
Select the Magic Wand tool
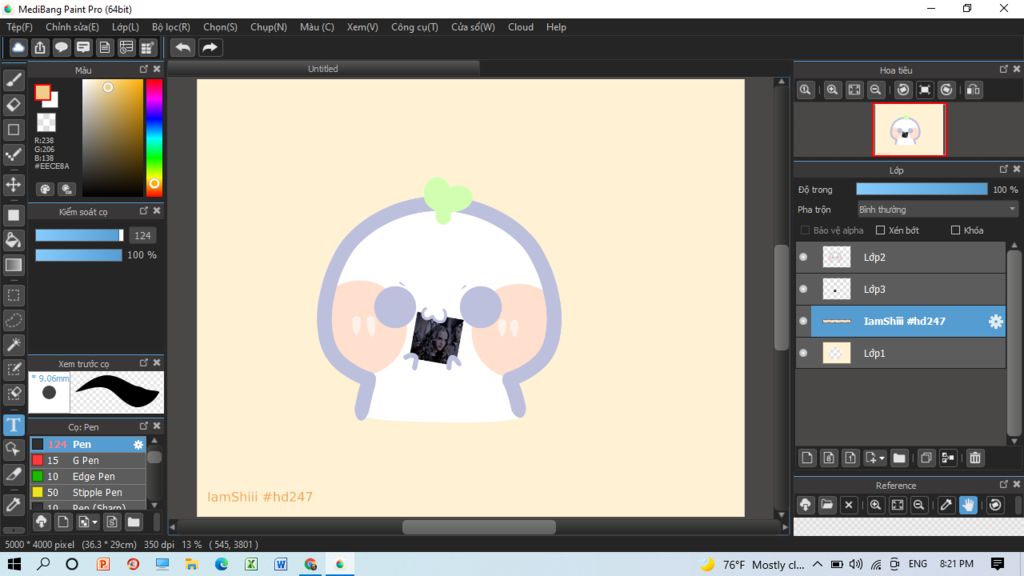click(x=14, y=345)
